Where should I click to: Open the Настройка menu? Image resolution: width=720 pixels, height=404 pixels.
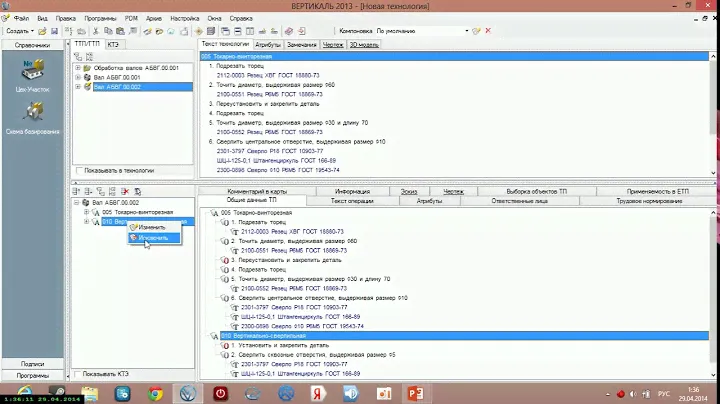pyautogui.click(x=184, y=18)
